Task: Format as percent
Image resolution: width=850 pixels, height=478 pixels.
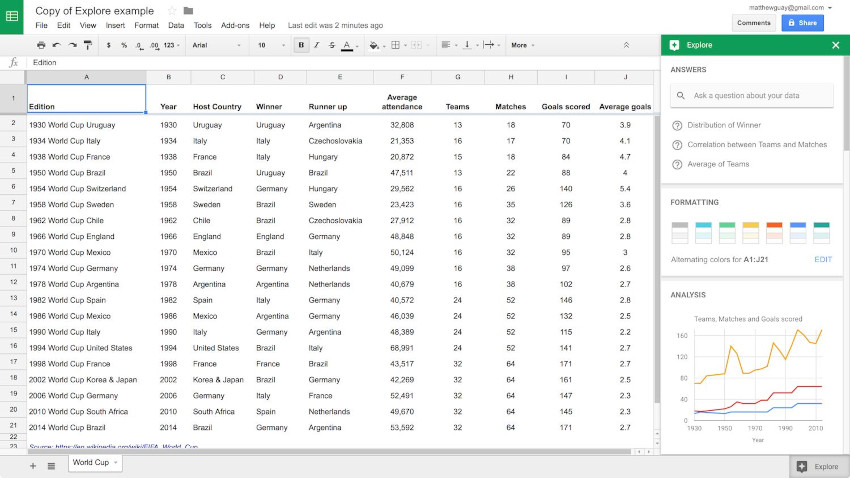Action: [124, 46]
